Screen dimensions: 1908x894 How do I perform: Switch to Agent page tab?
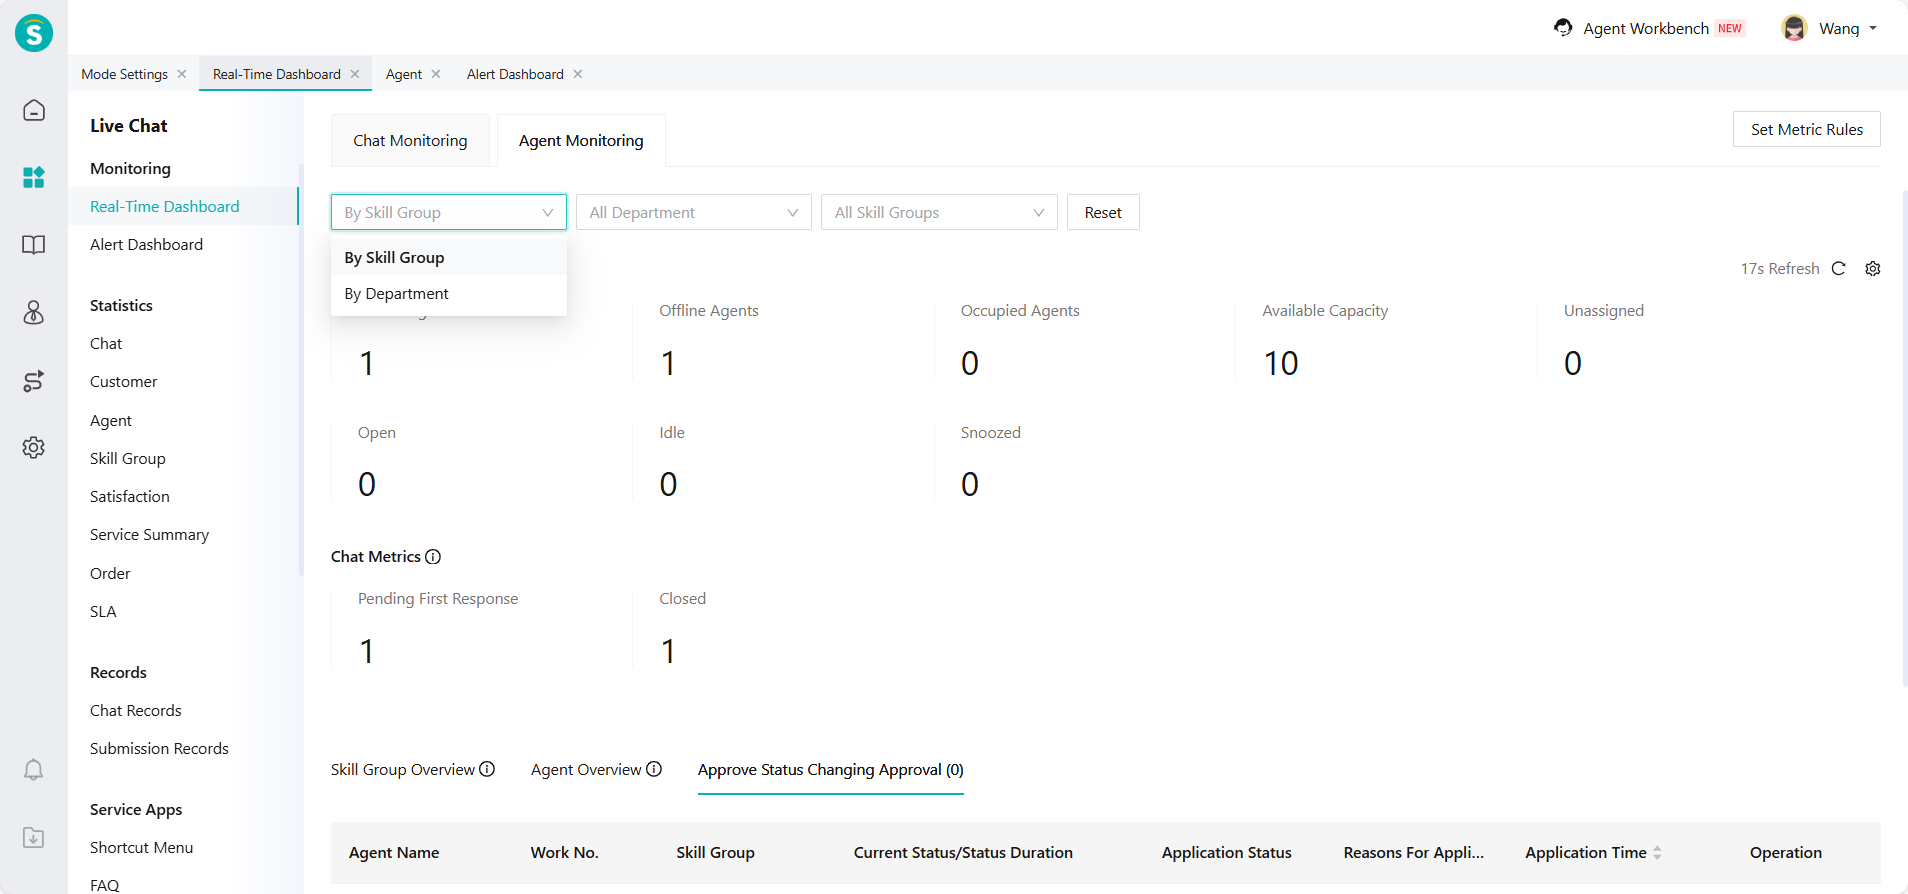(404, 74)
